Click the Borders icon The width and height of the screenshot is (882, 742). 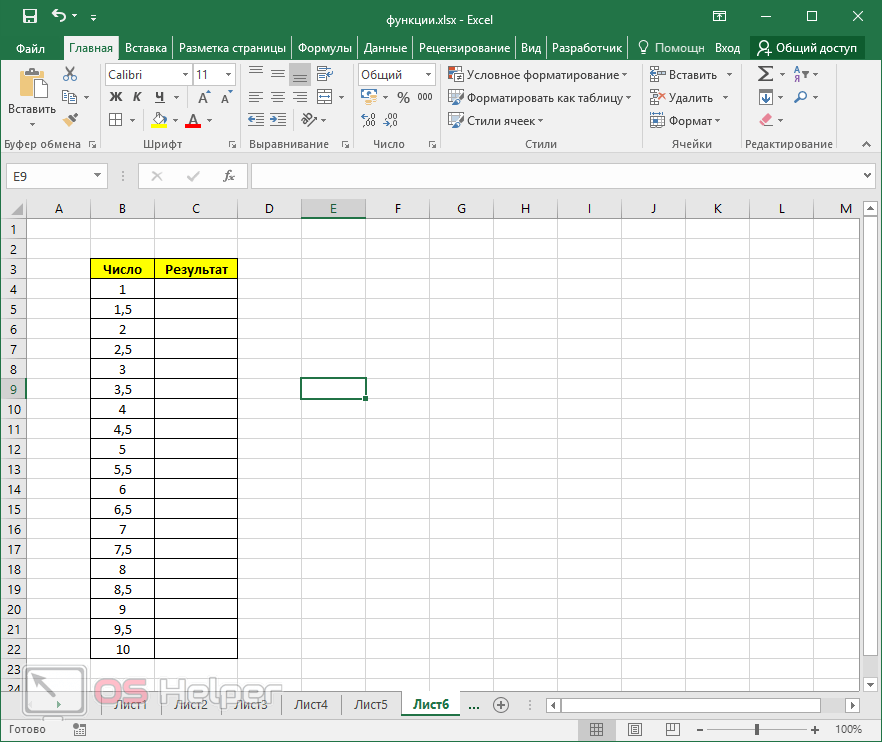pos(115,119)
